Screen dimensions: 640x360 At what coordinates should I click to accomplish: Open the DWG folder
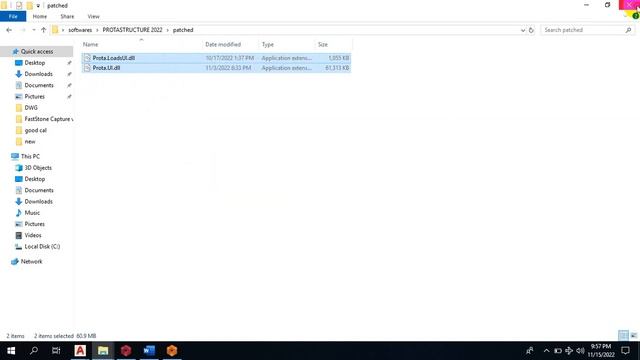coord(31,108)
